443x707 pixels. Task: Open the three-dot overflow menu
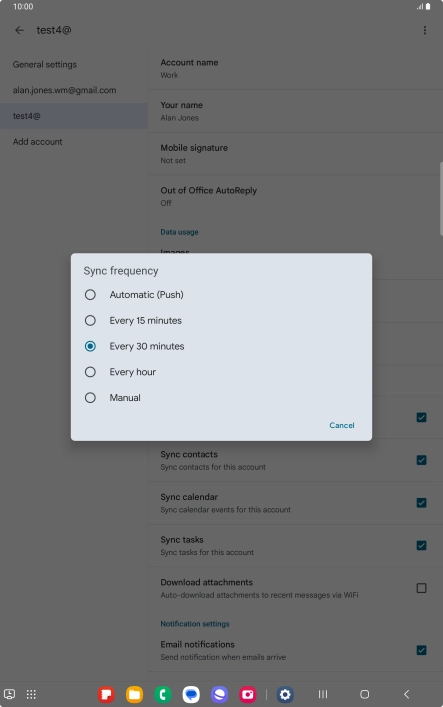click(425, 30)
